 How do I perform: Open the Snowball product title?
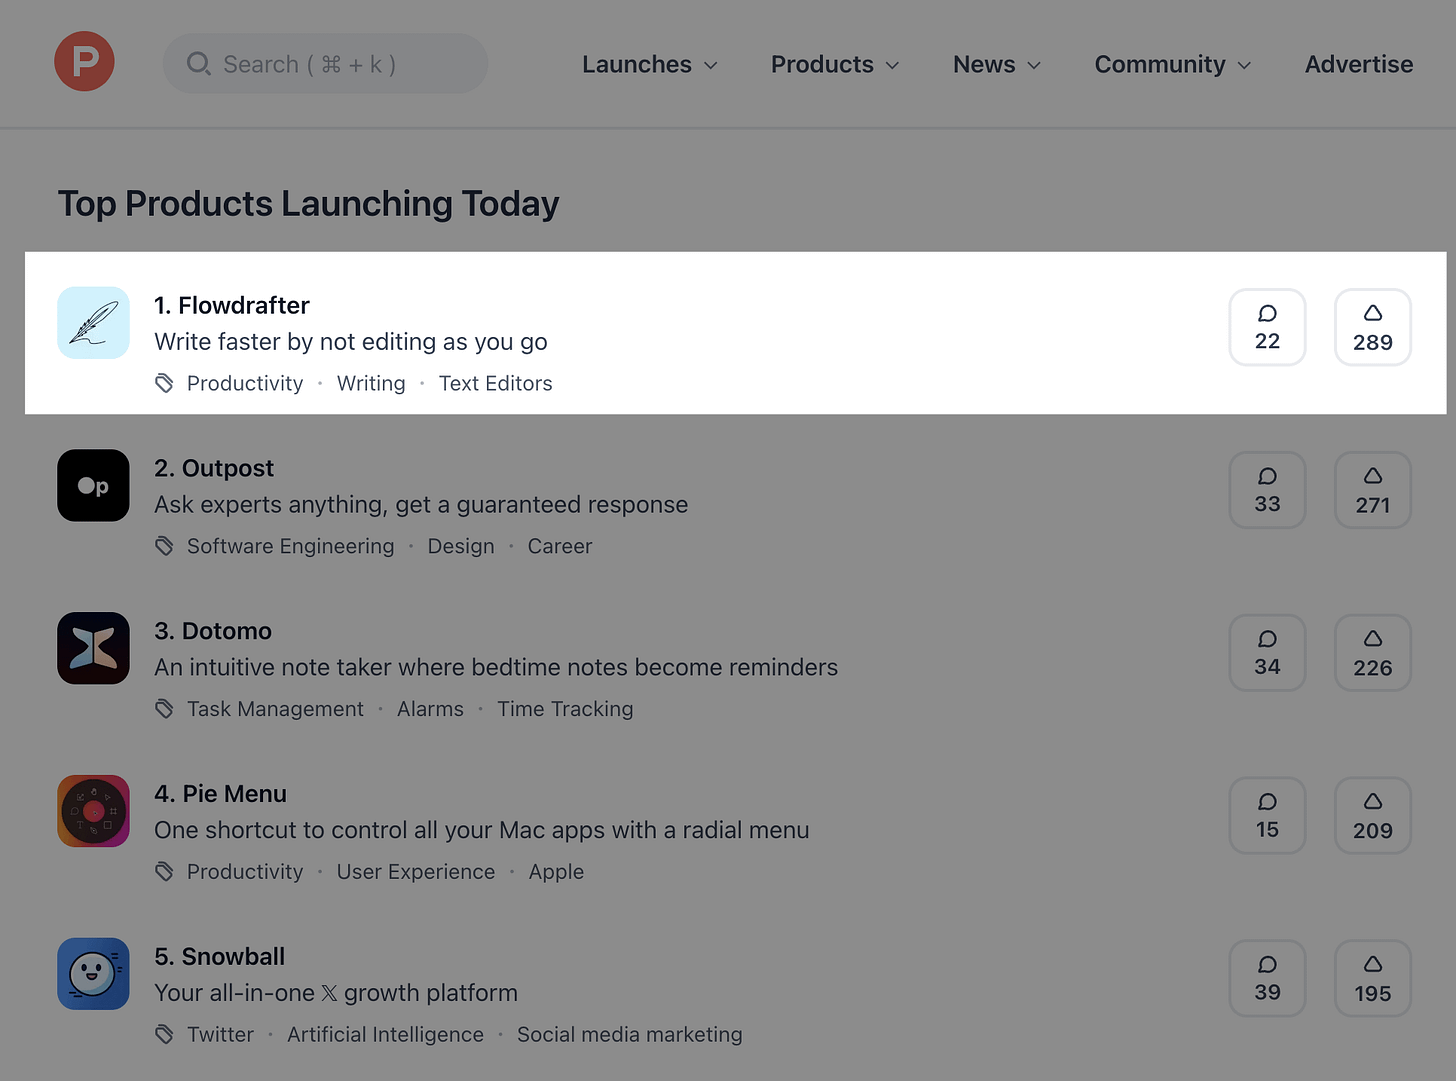(x=220, y=957)
